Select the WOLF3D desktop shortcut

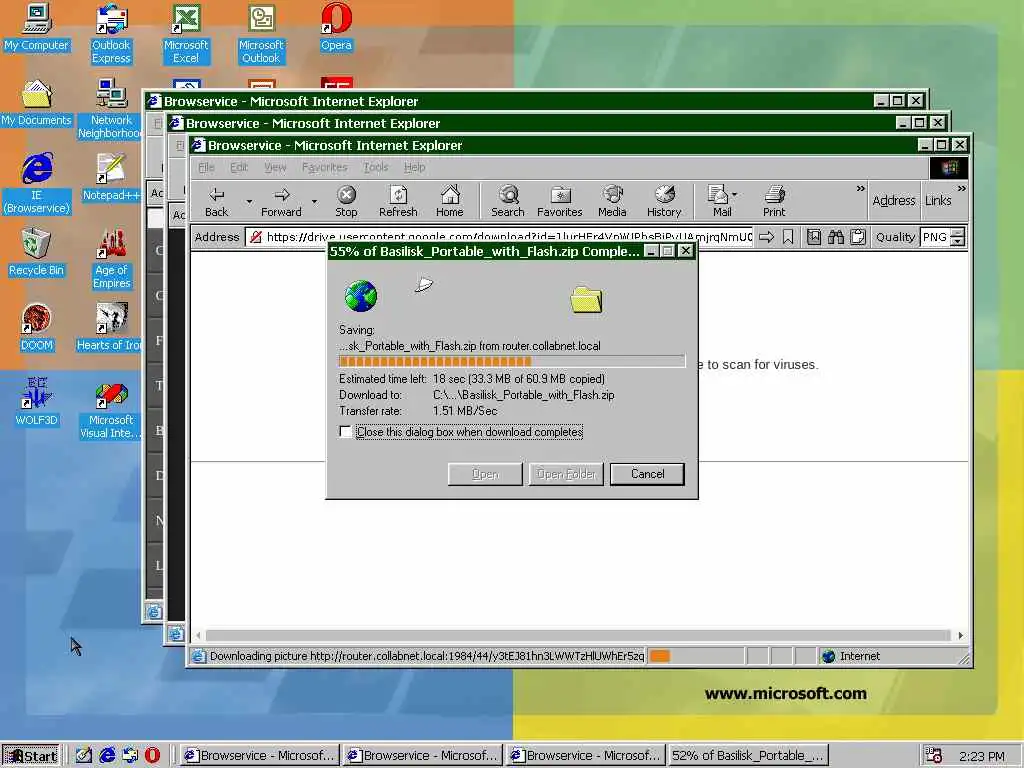pyautogui.click(x=36, y=402)
